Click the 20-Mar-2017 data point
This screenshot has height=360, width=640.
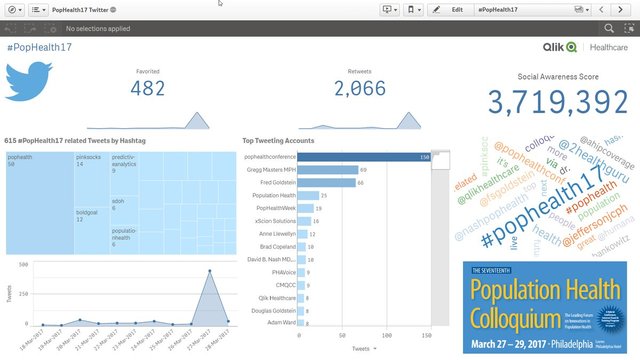click(80, 320)
